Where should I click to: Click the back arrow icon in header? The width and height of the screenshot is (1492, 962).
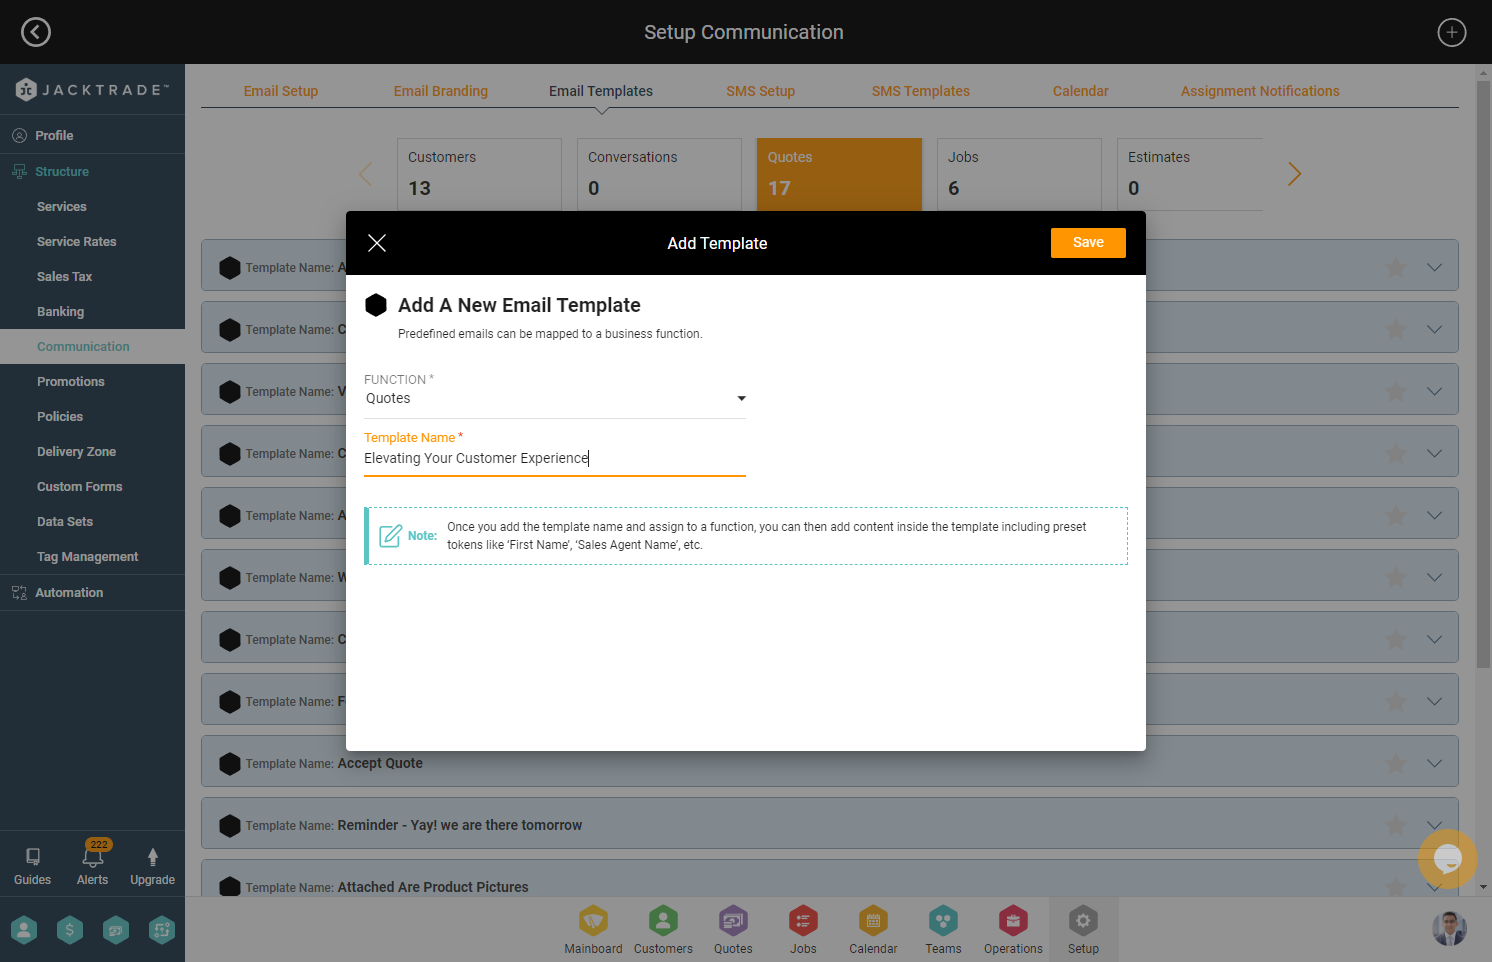(36, 32)
